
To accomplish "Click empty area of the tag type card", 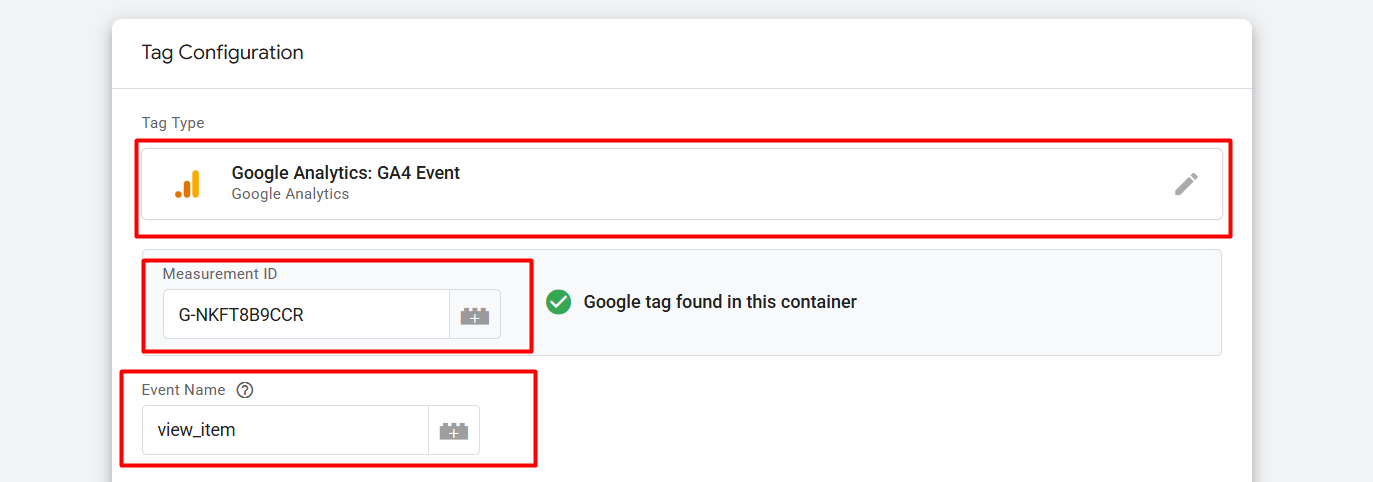I will (x=800, y=184).
